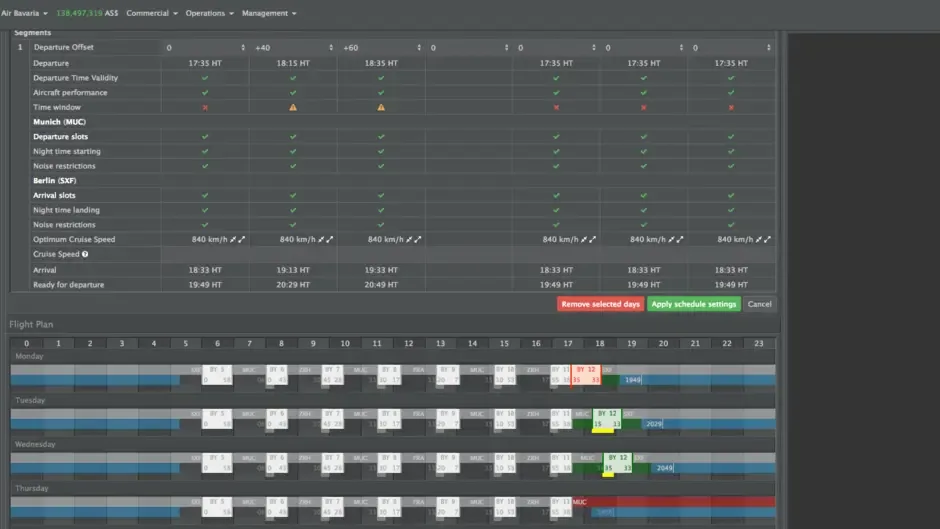
Task: Click the Apply schedule settings button
Action: [x=694, y=304]
